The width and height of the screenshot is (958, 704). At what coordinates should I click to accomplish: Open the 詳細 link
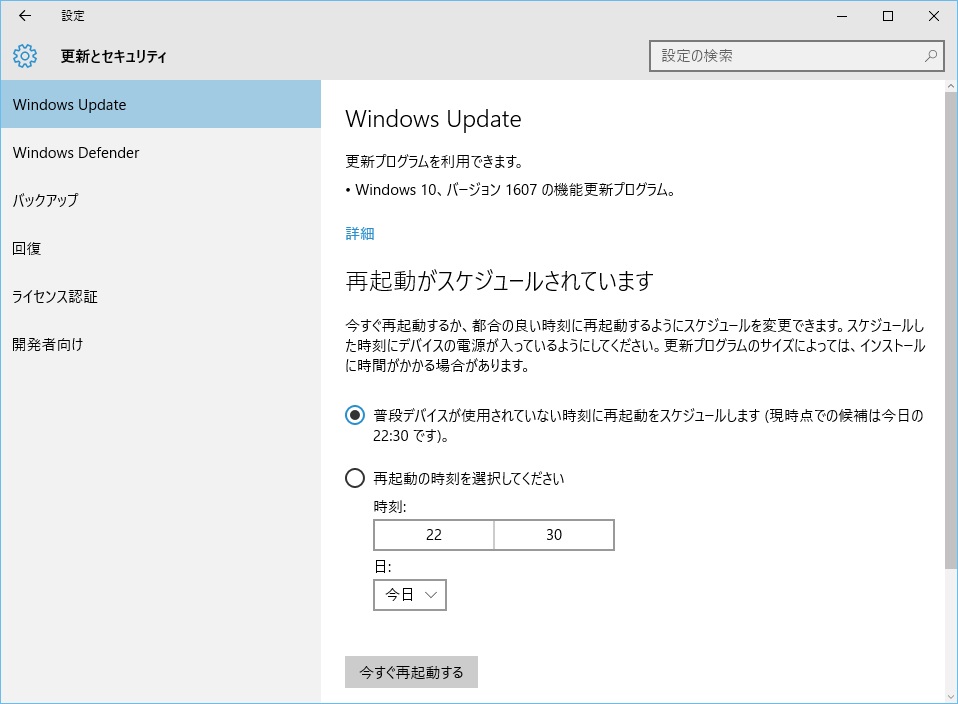click(360, 233)
